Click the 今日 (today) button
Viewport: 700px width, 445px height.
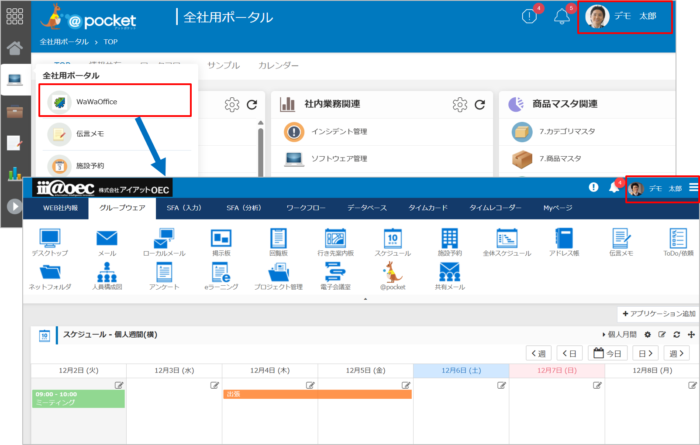607,353
